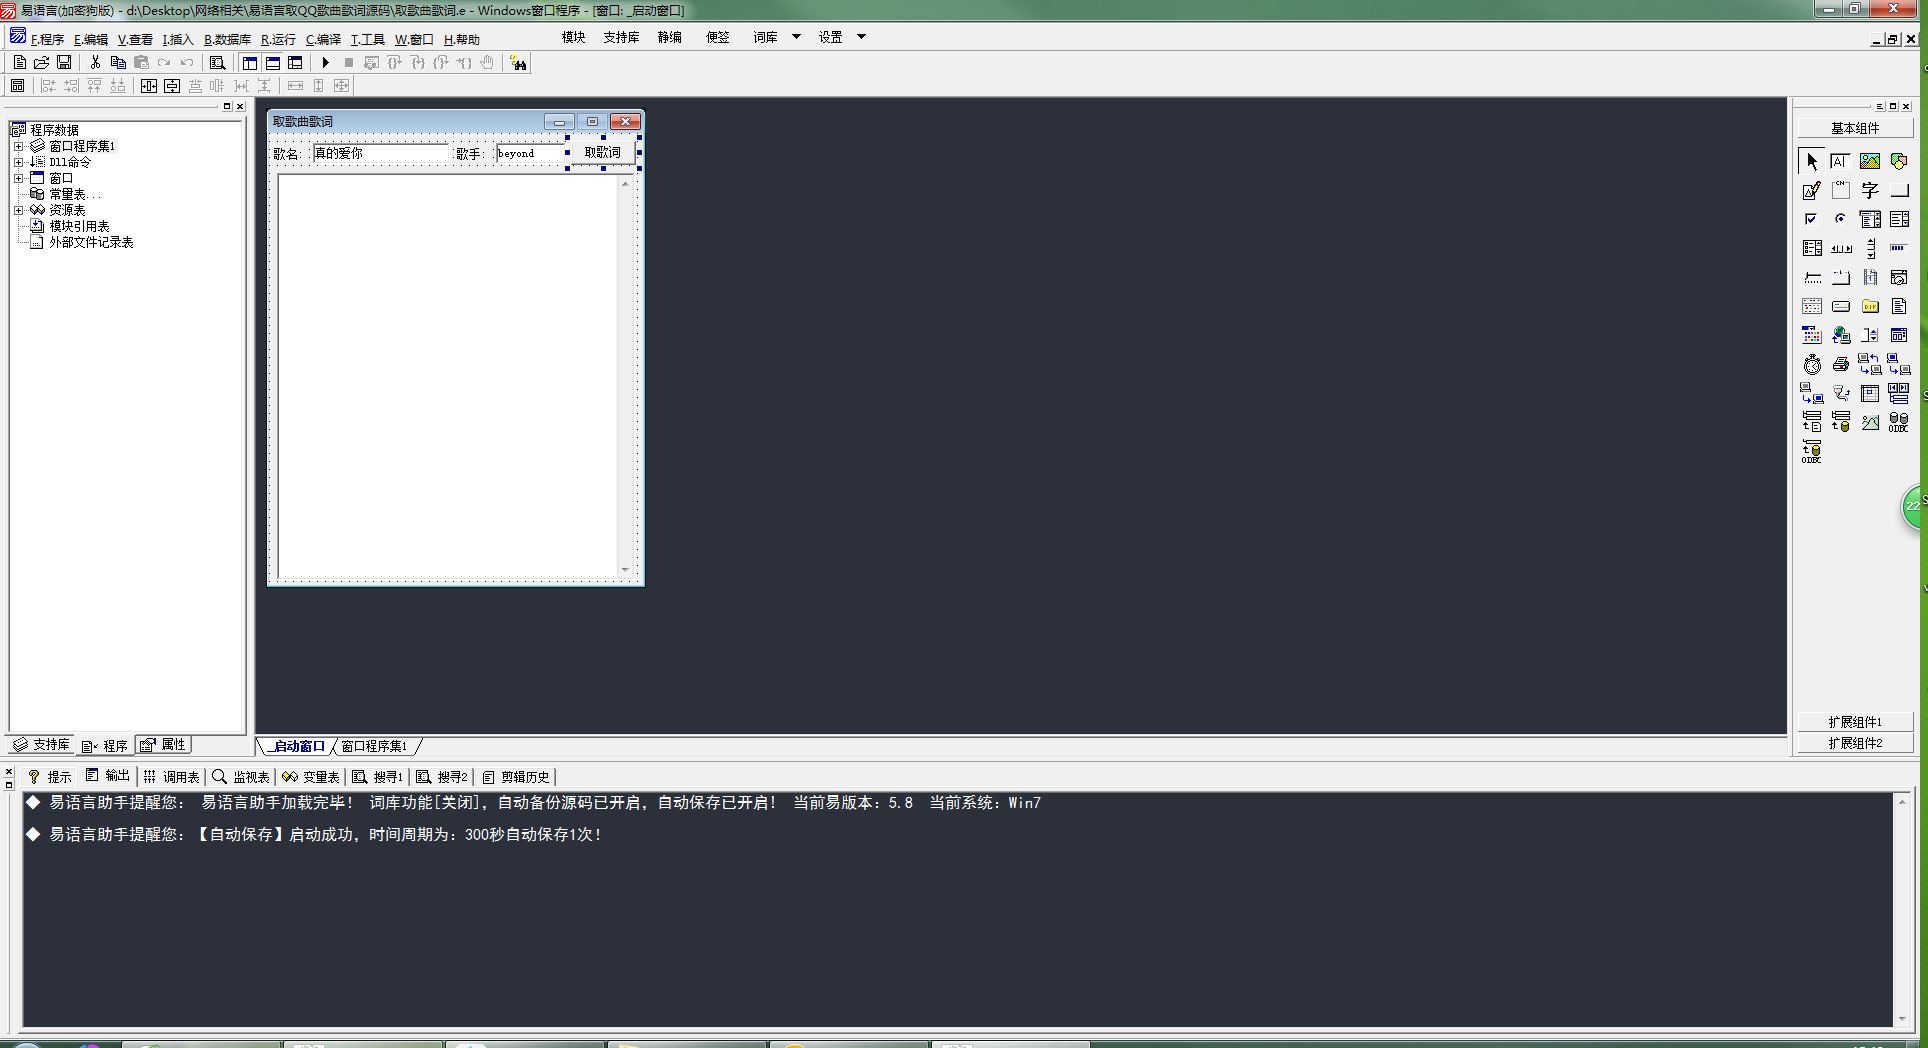Image resolution: width=1928 pixels, height=1048 pixels.
Task: Toggle the work-area panel layout icon
Action: (x=250, y=63)
